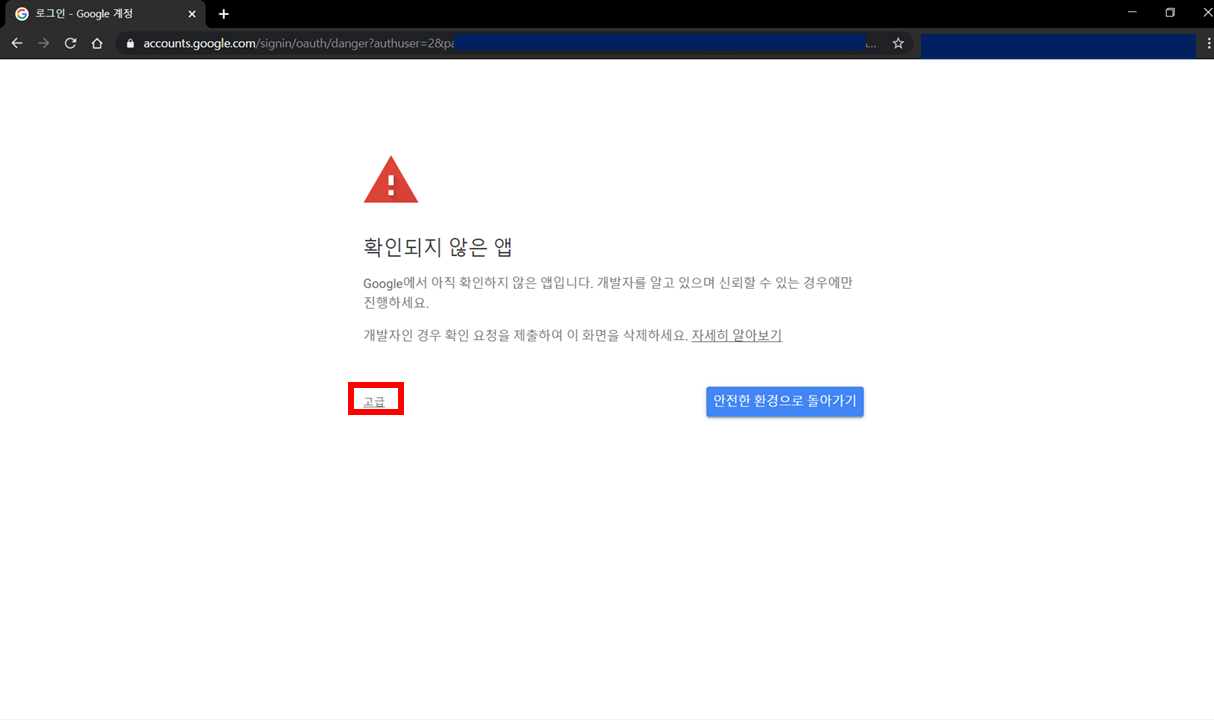Select the 로그인 - Google 계정 tab
1214x720 pixels.
coord(104,14)
